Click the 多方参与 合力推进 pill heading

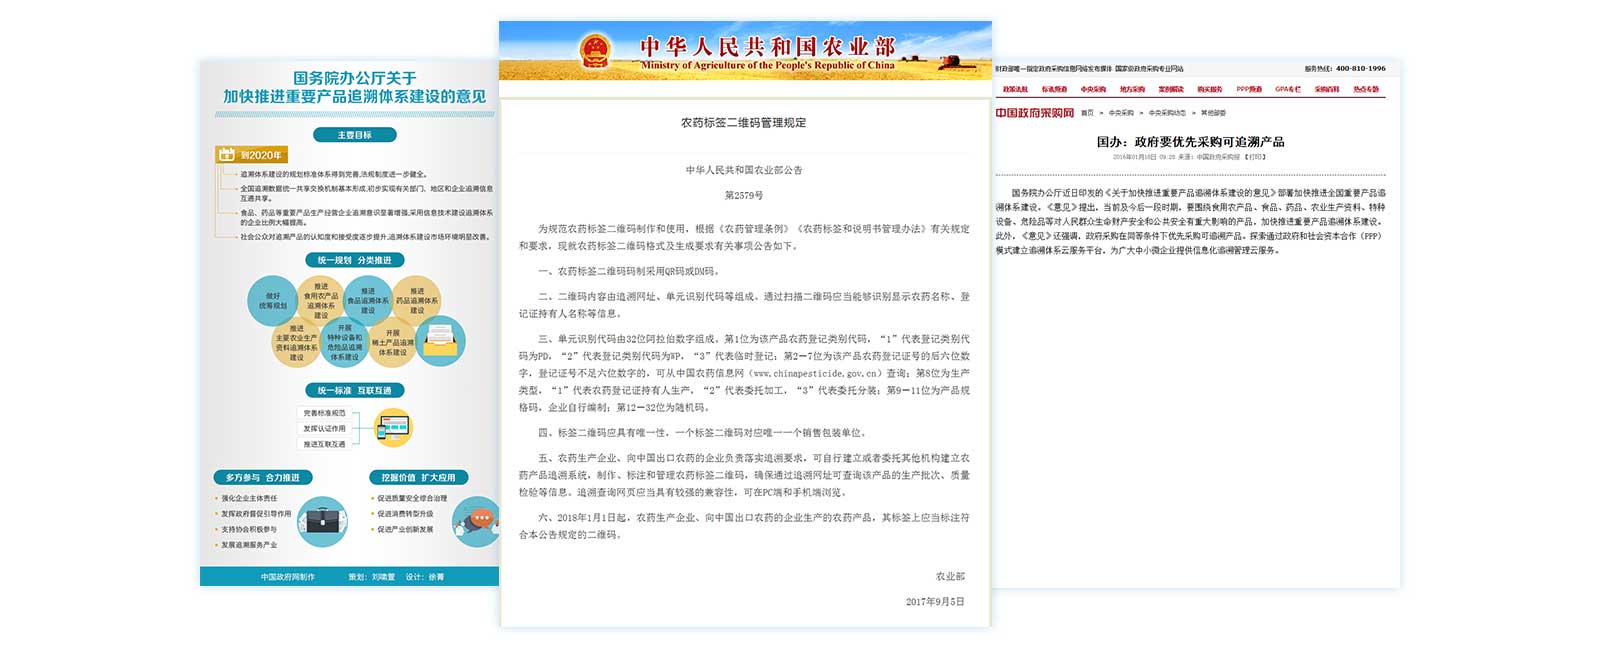(263, 477)
